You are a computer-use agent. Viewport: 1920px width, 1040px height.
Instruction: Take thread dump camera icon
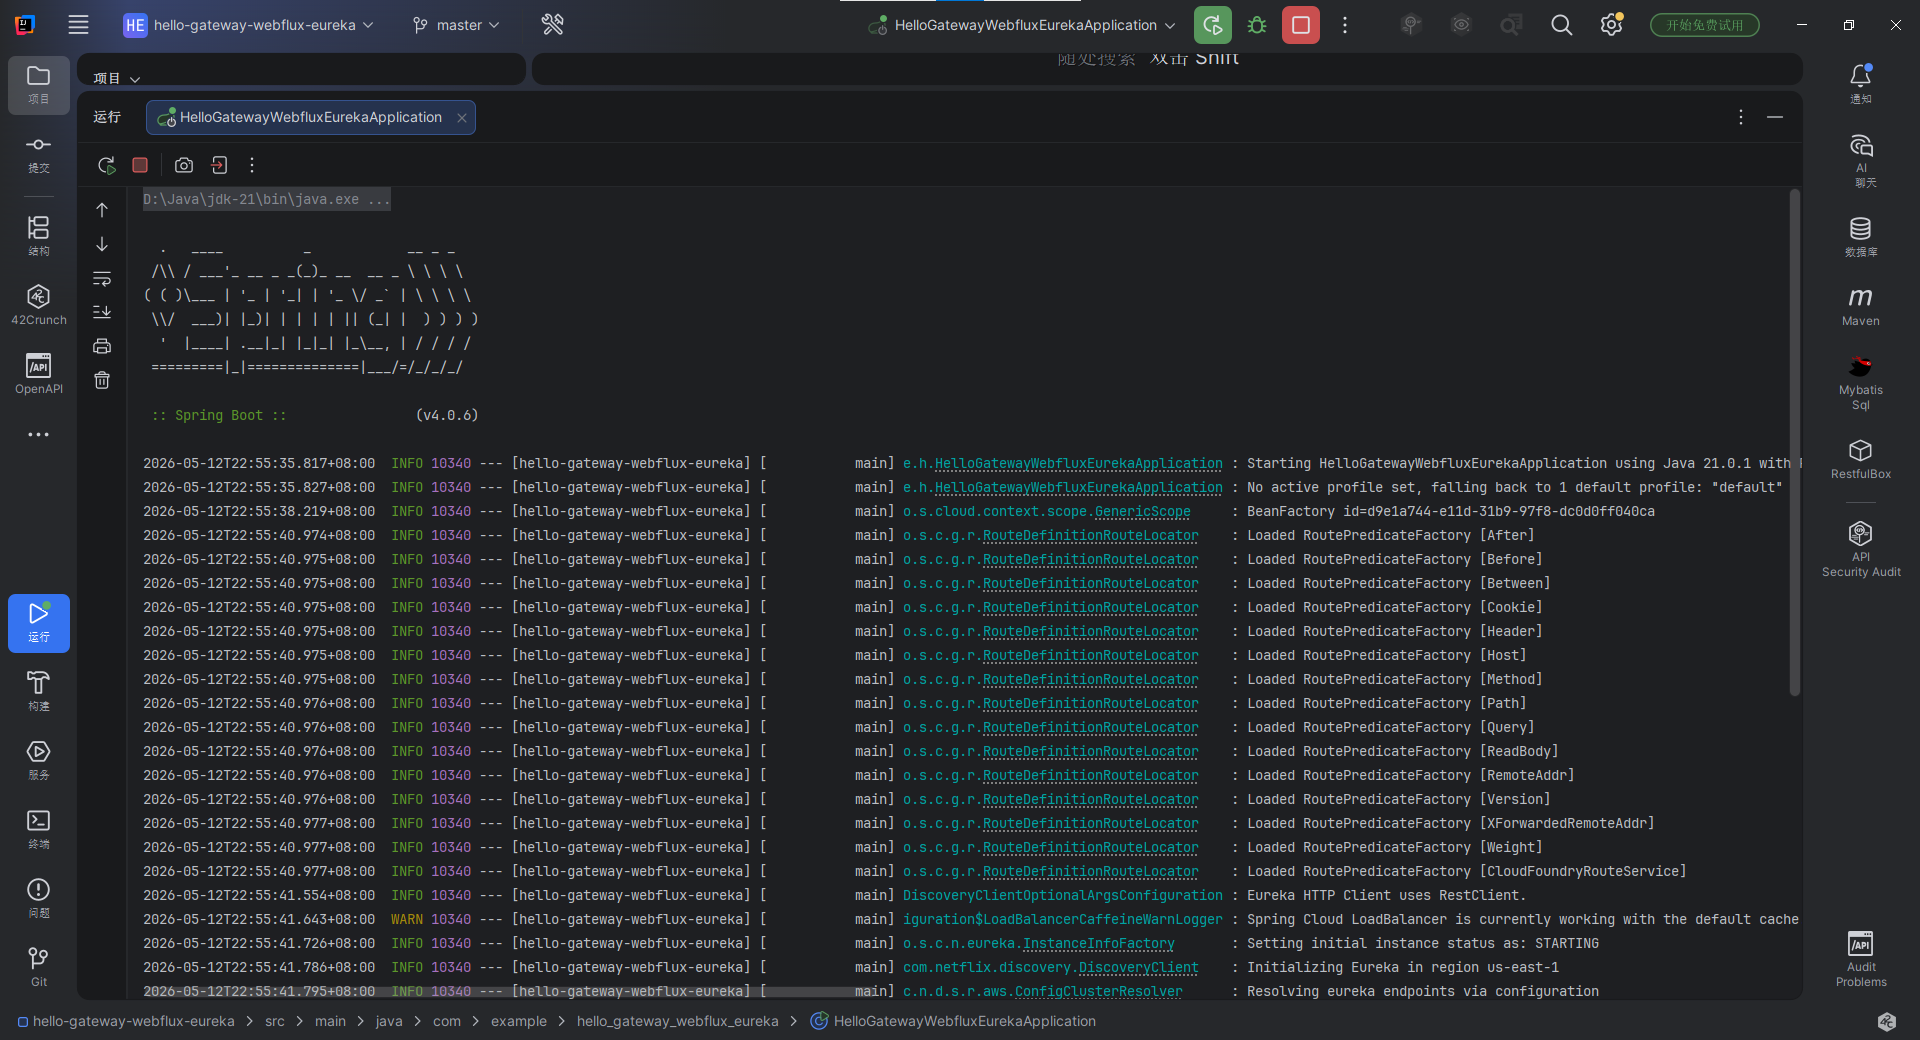pos(184,165)
